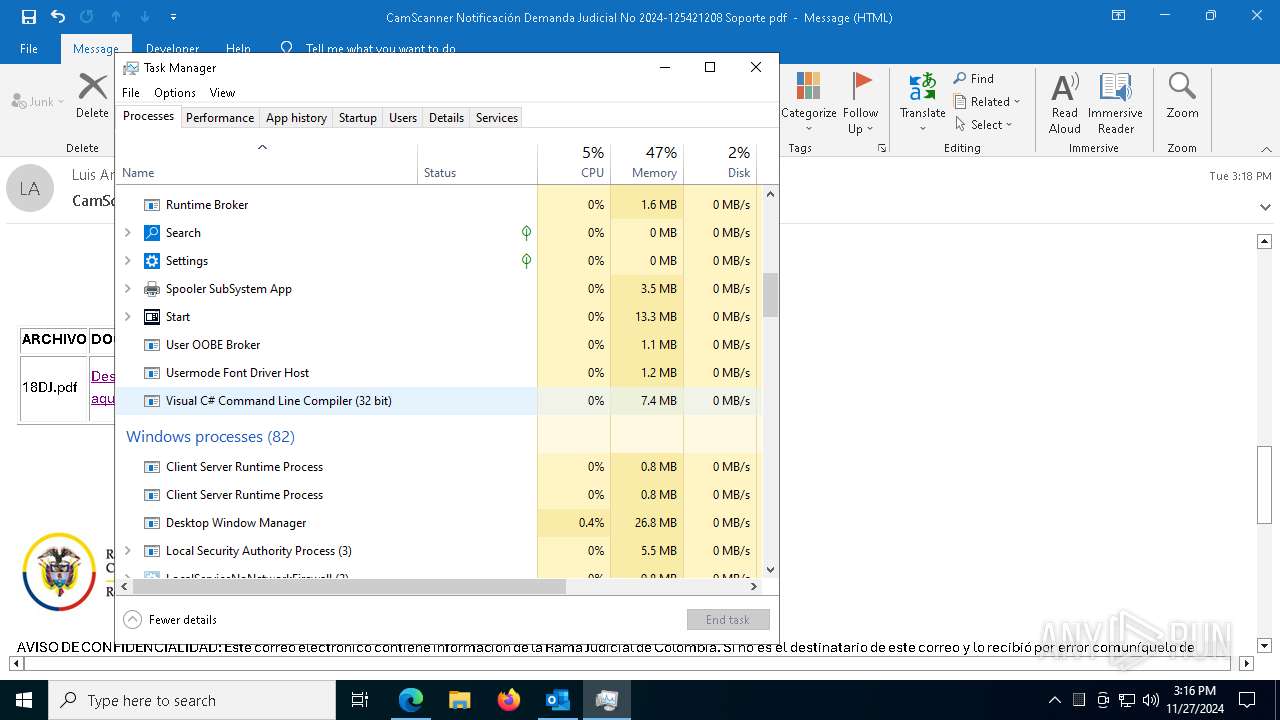The width and height of the screenshot is (1280, 720).
Task: Click the Status column header
Action: [477, 163]
